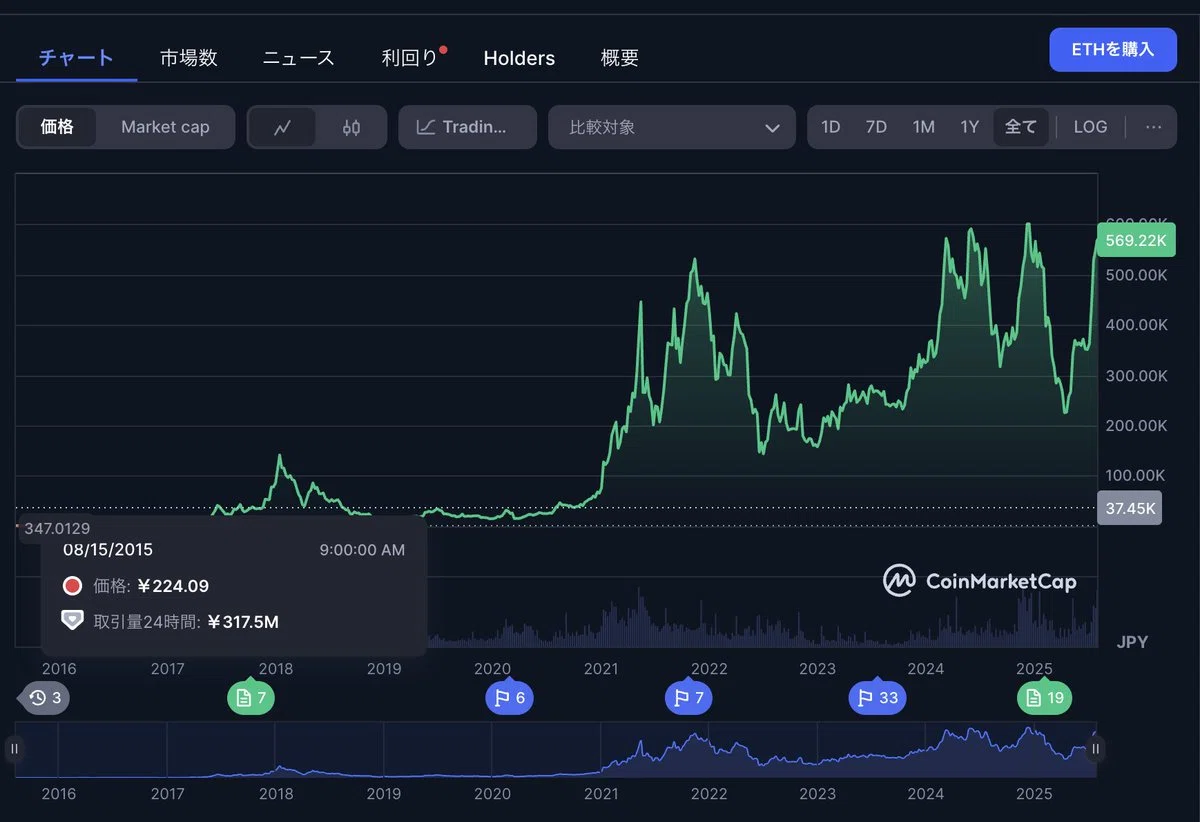Select the 1Y time range

969,127
